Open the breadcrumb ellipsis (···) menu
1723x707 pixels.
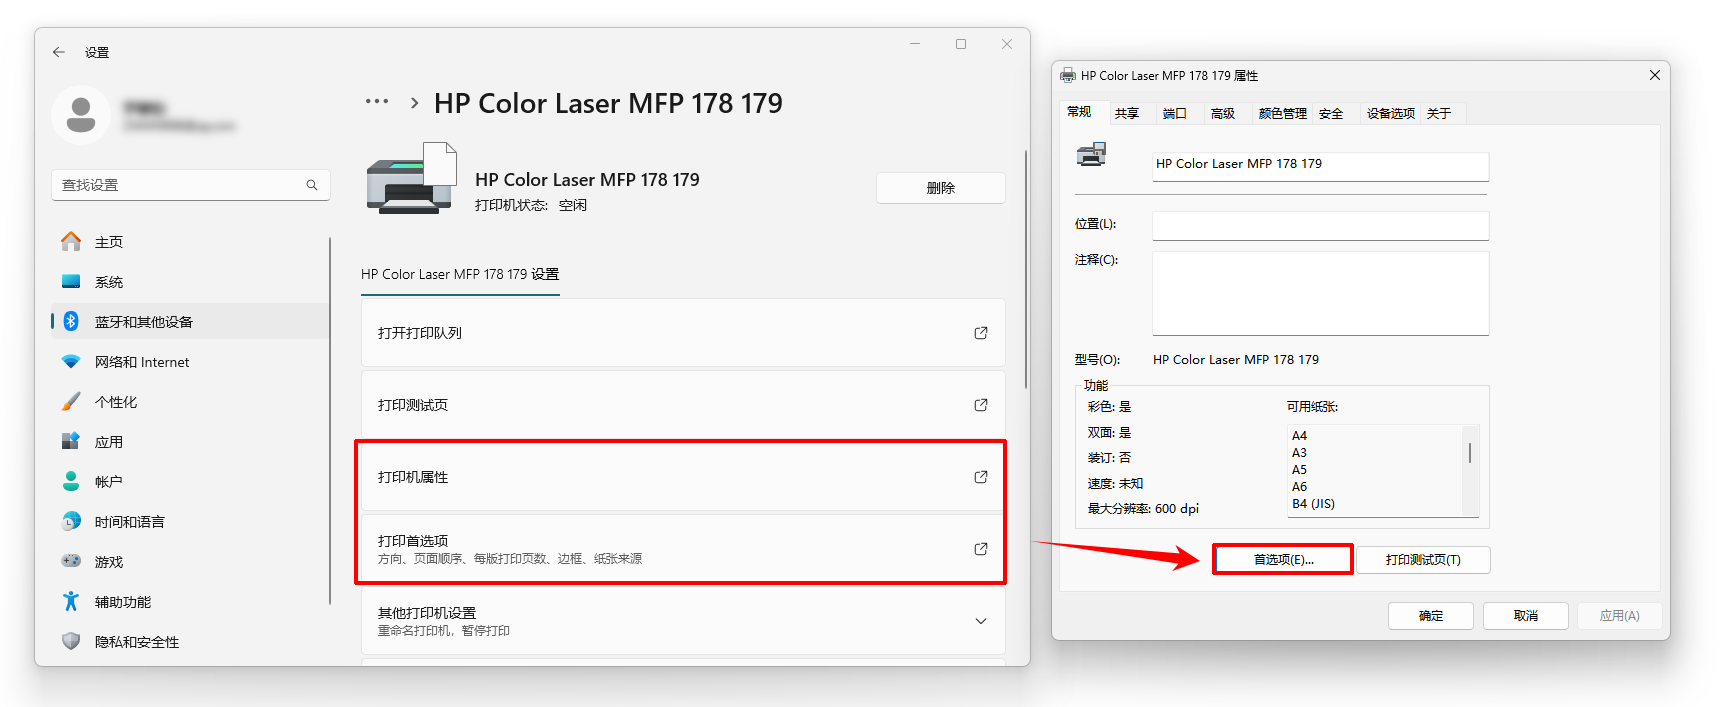(377, 102)
